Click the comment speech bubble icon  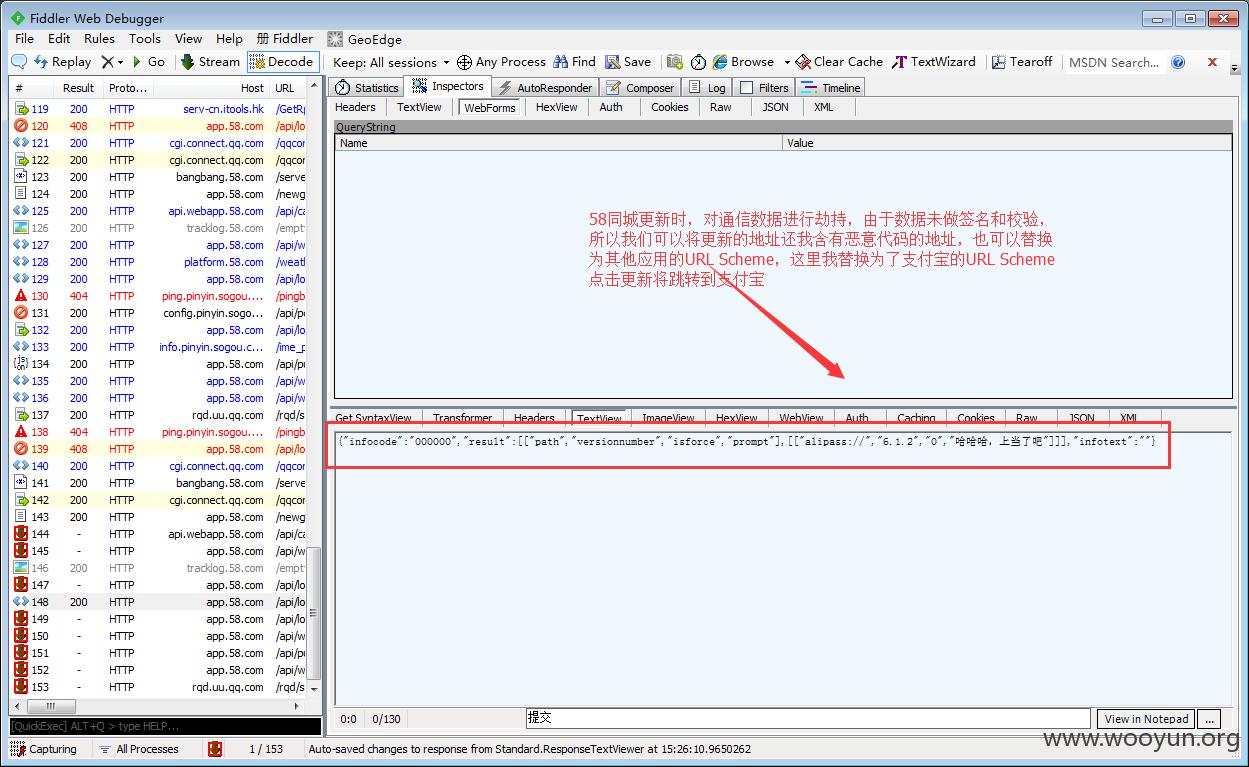pyautogui.click(x=19, y=62)
